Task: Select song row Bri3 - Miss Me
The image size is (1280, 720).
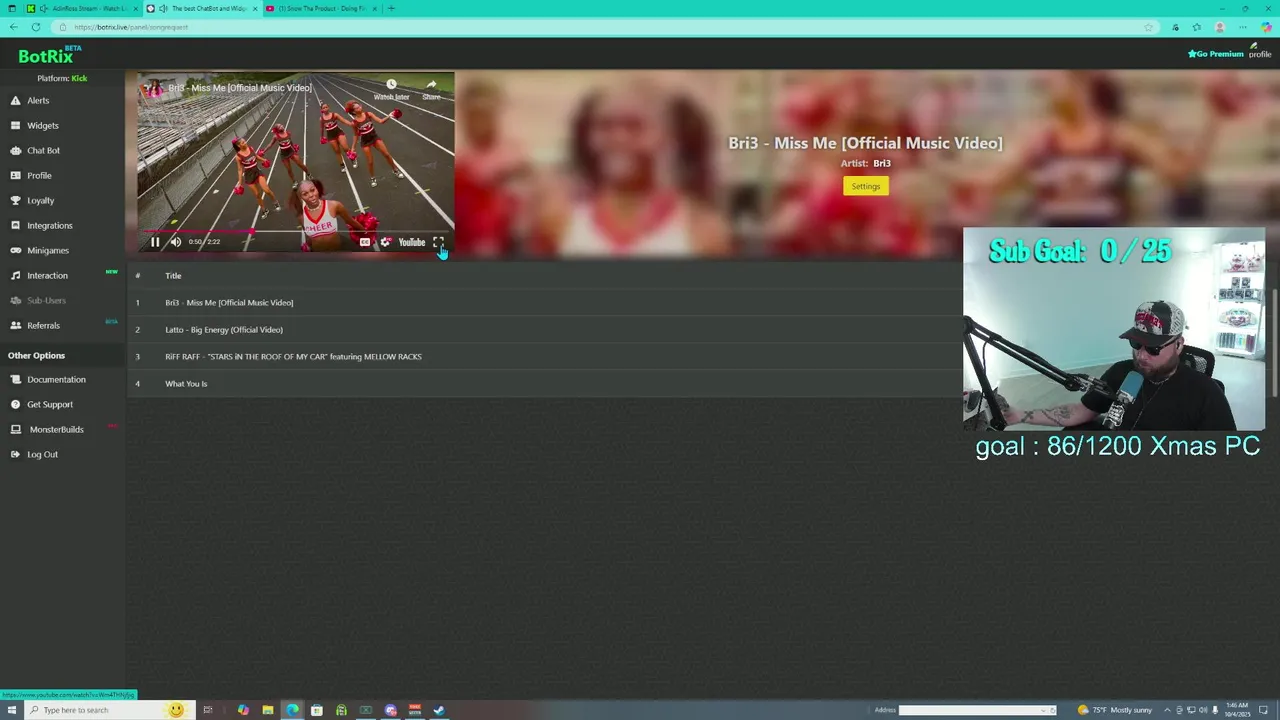Action: tap(544, 302)
